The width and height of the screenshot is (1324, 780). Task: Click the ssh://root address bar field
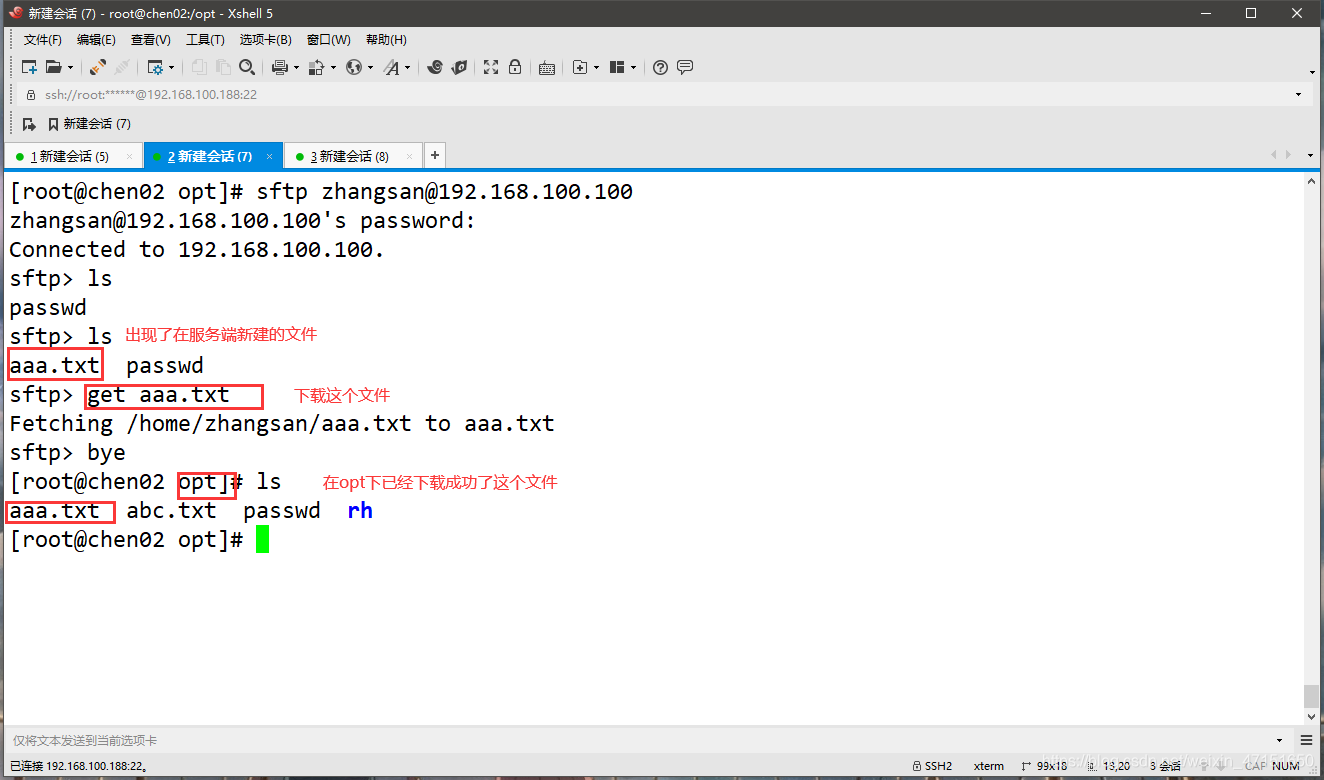click(x=660, y=94)
